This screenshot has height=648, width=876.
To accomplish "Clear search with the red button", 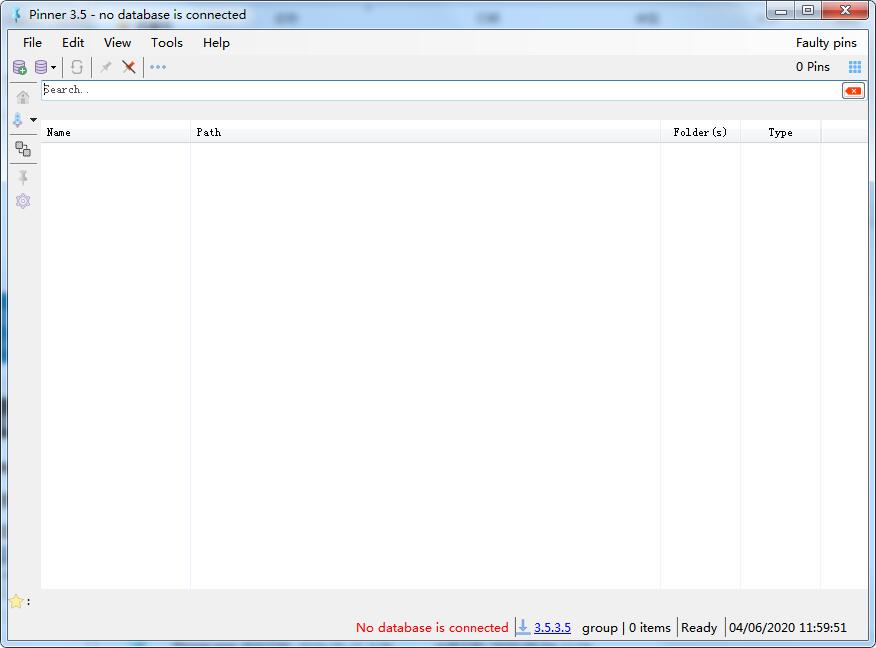I will click(853, 90).
